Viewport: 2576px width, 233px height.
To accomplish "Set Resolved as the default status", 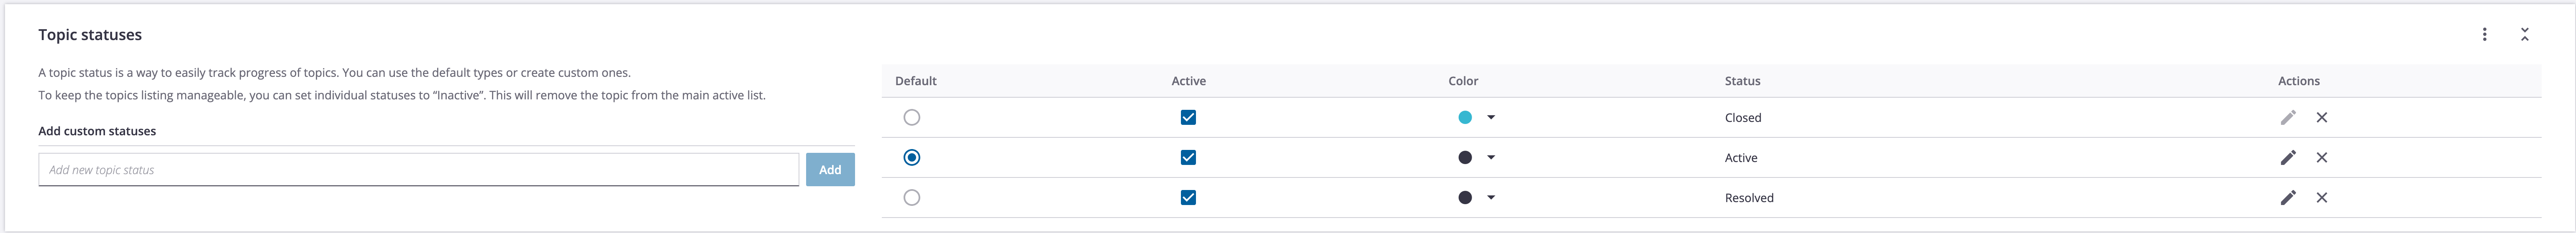I will click(x=911, y=197).
